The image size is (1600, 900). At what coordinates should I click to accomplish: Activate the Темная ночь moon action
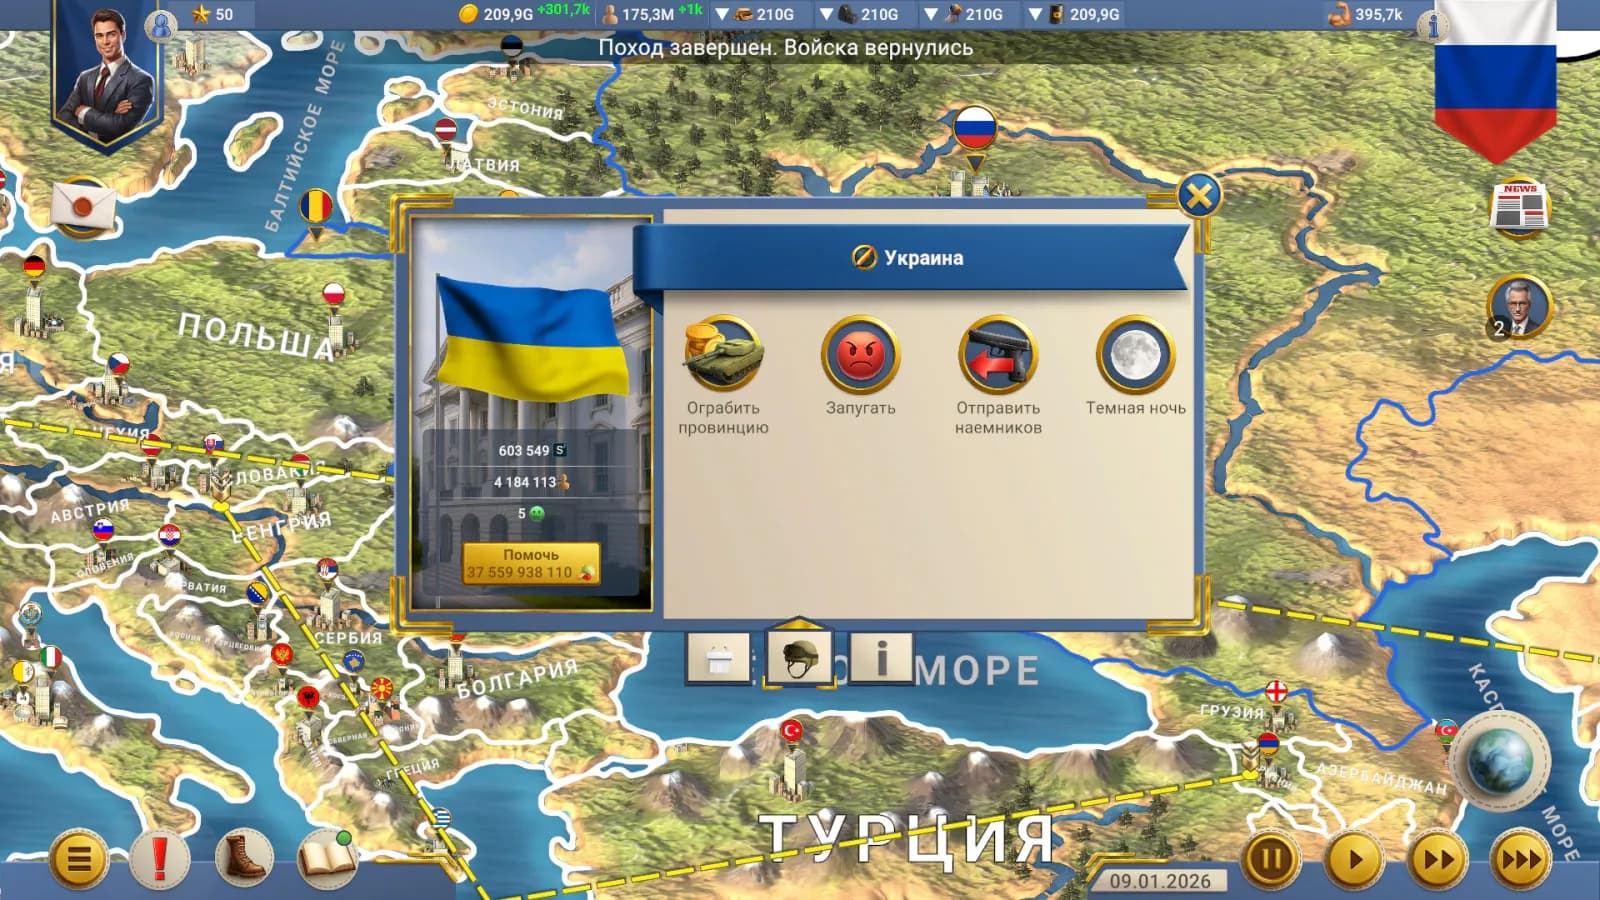pos(1135,355)
